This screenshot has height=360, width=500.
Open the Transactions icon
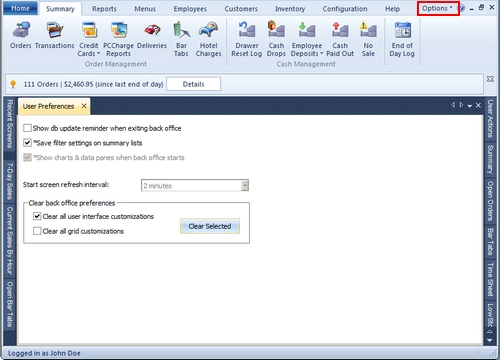click(55, 35)
